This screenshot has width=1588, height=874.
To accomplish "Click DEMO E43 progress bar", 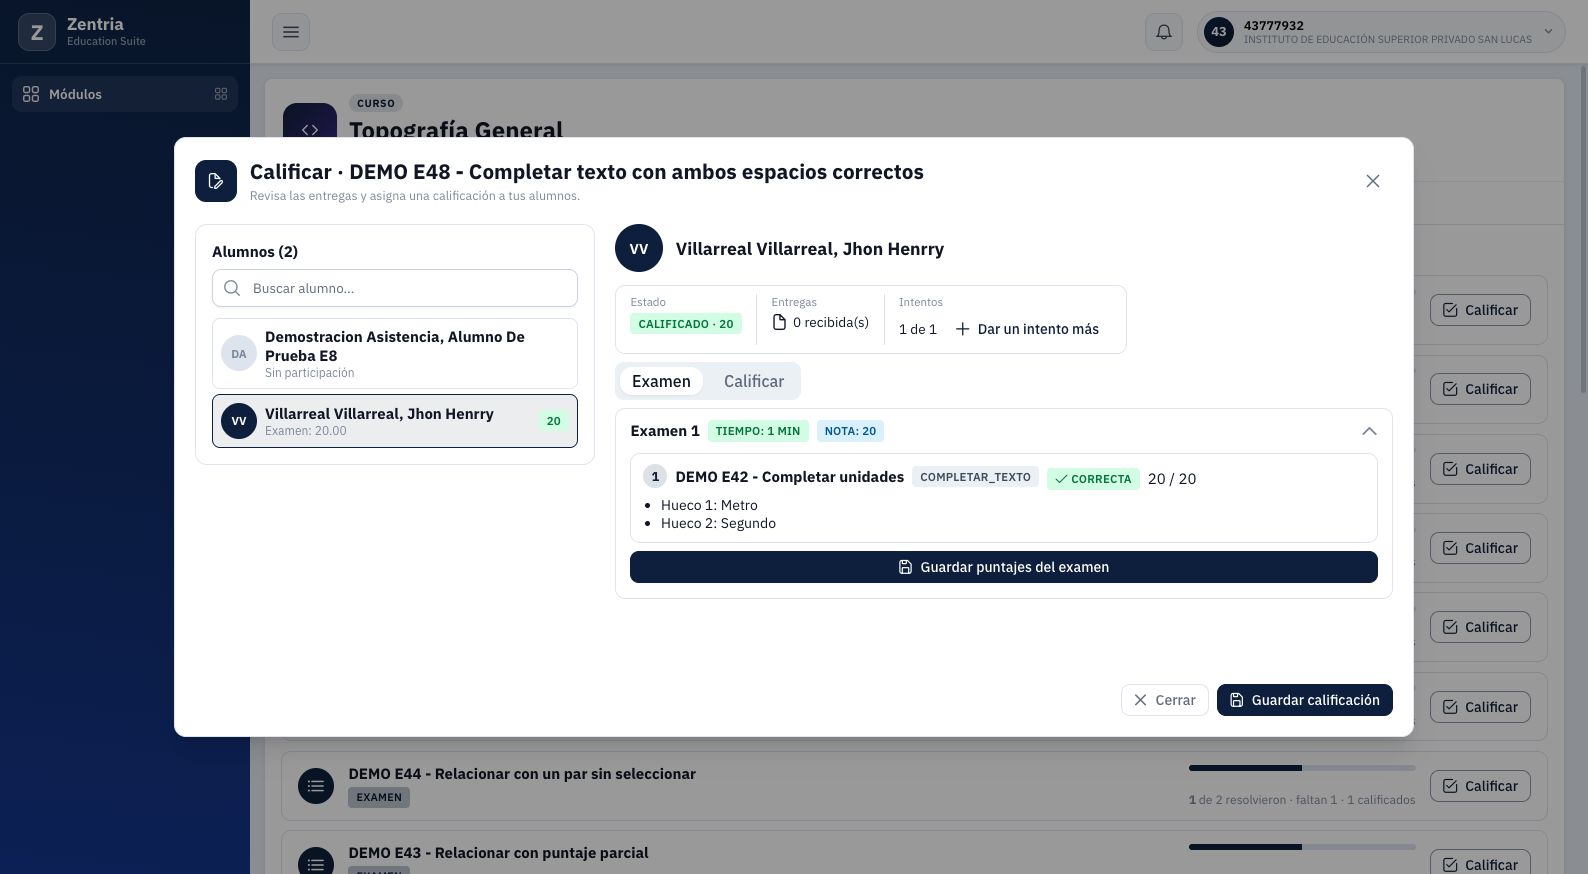I will coord(1302,847).
